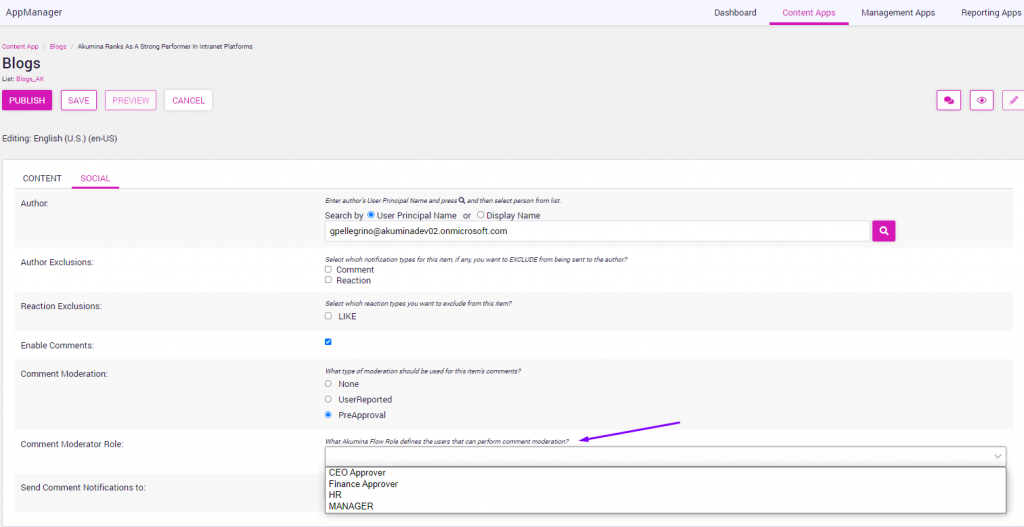Check the Comment author exclusion box
This screenshot has width=1024, height=527.
click(329, 270)
